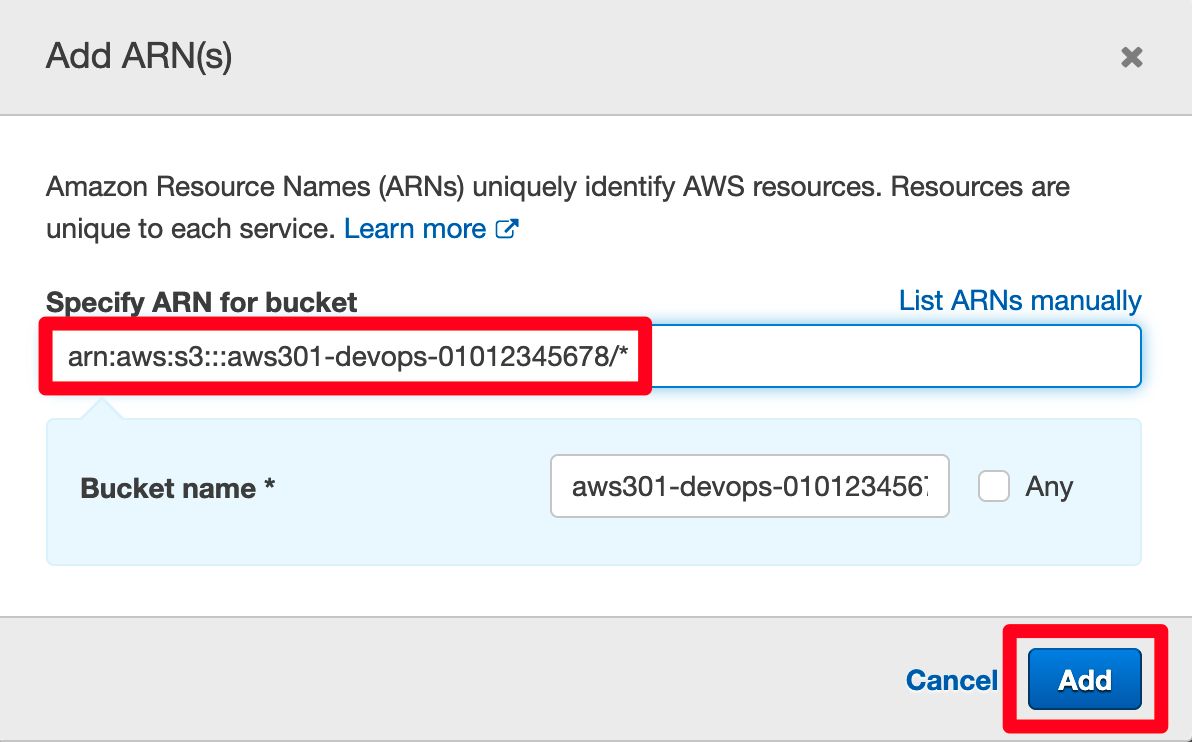
Task: Click the Specify ARN for bucket label
Action: pos(201,302)
